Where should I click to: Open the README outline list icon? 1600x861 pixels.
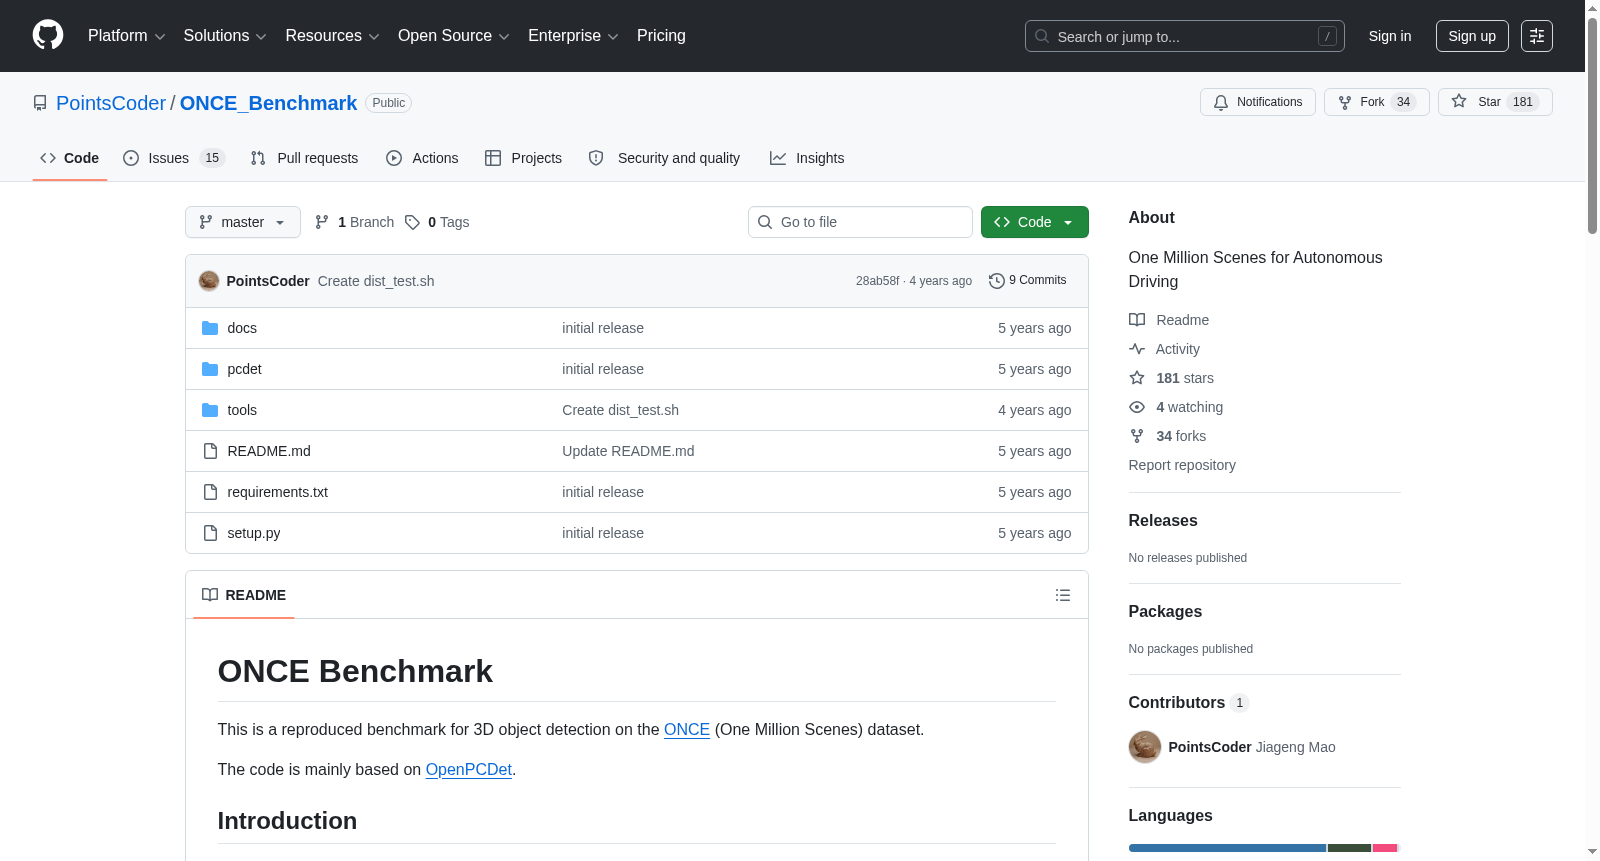pos(1063,595)
